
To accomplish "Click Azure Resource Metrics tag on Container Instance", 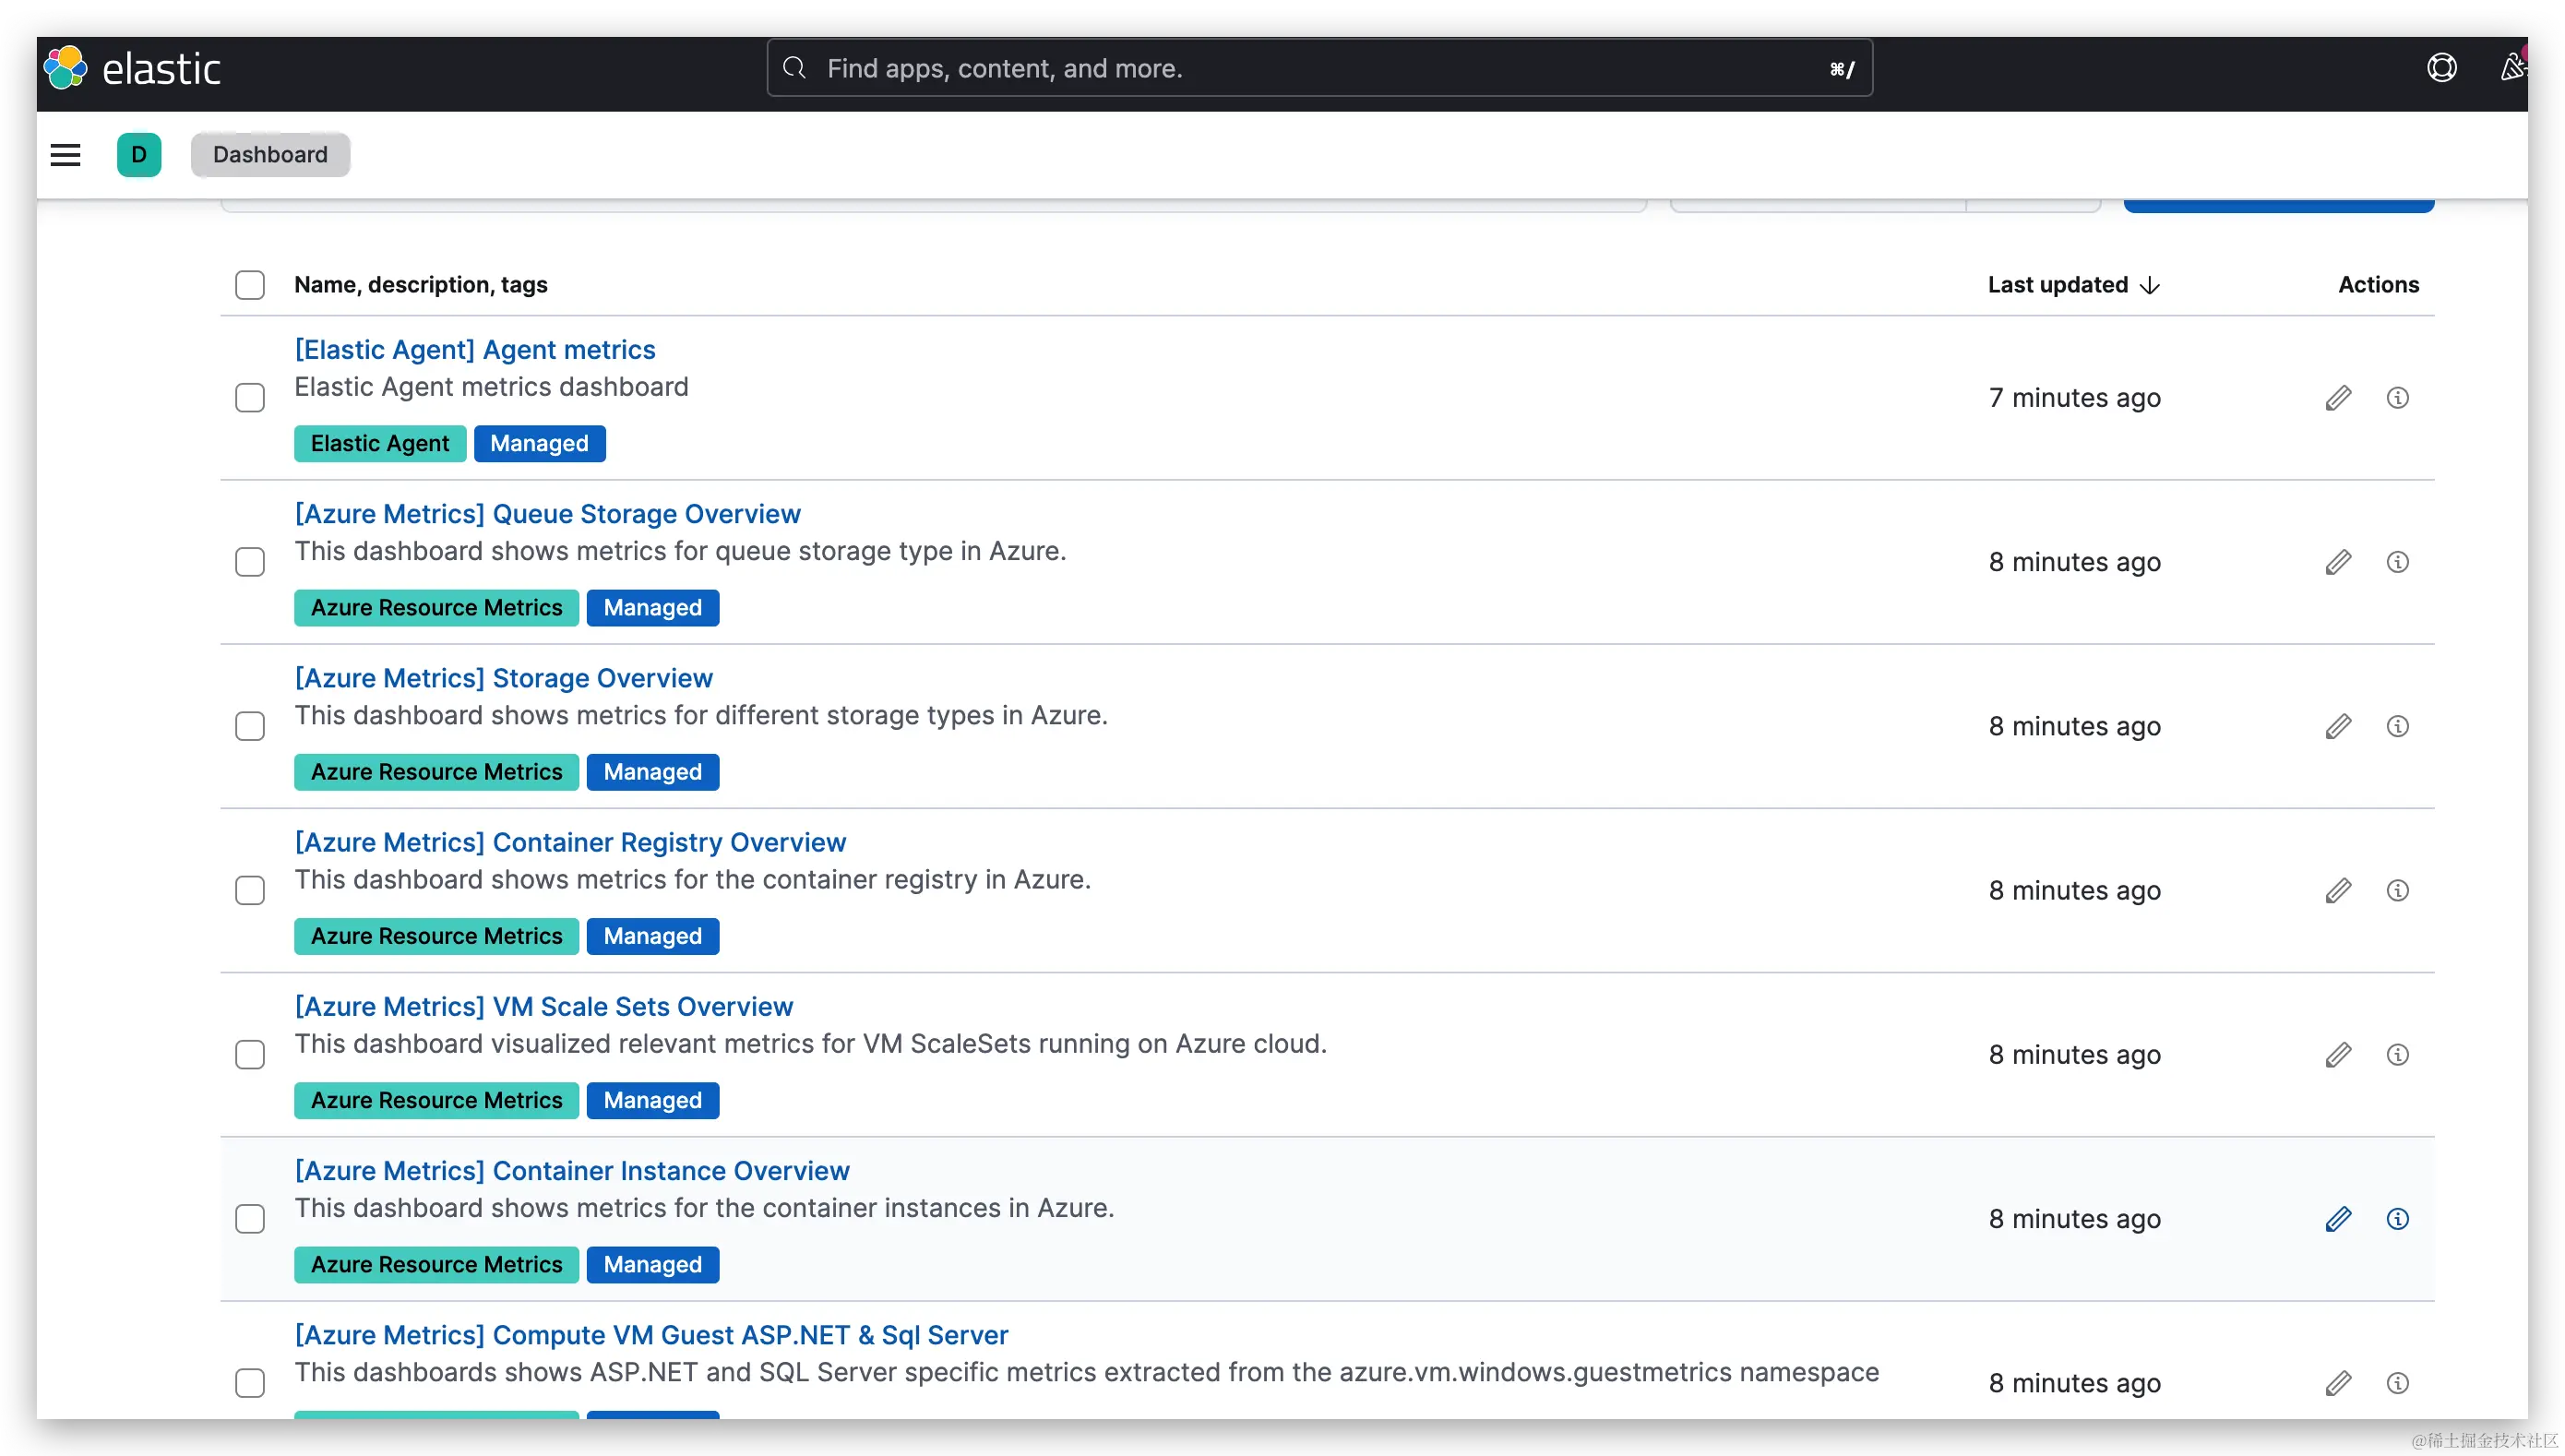I will [436, 1265].
